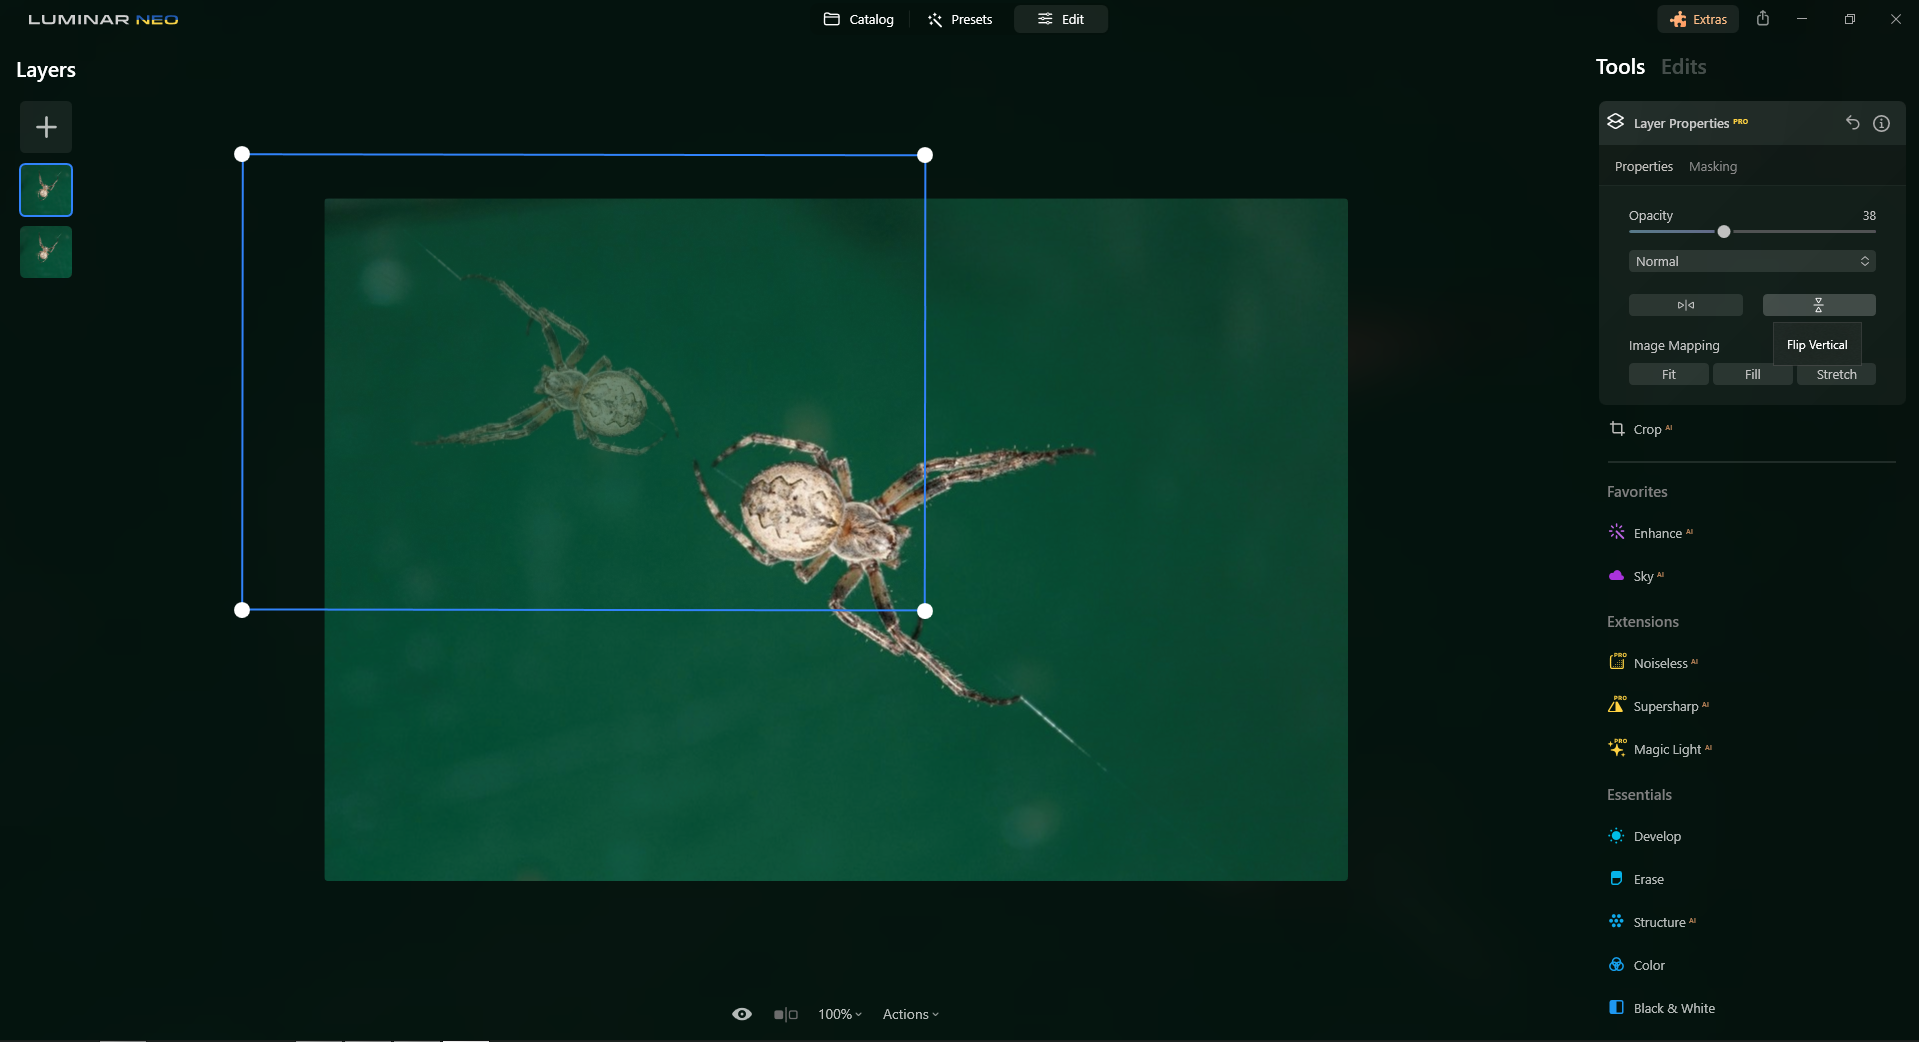Select the top spider layer thumbnail
Screen dimensions: 1919x1042
tap(46, 190)
